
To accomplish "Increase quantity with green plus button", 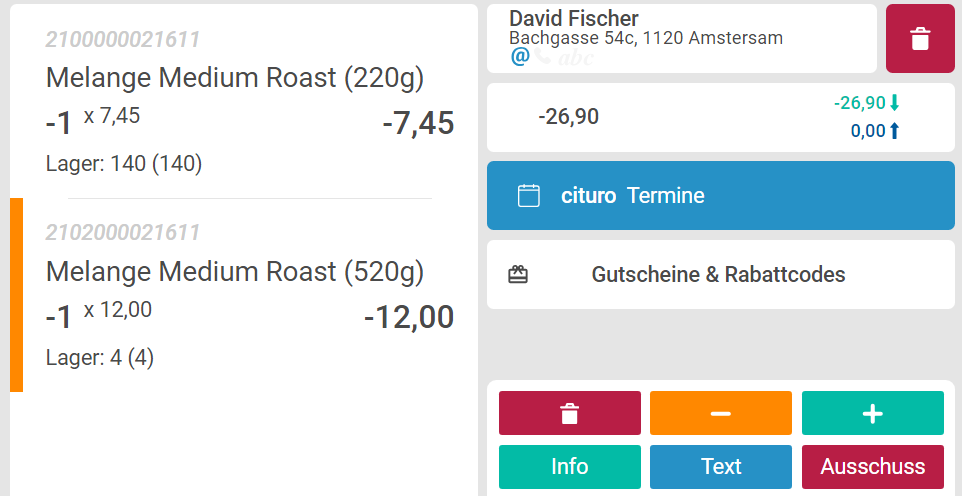I will 872,413.
